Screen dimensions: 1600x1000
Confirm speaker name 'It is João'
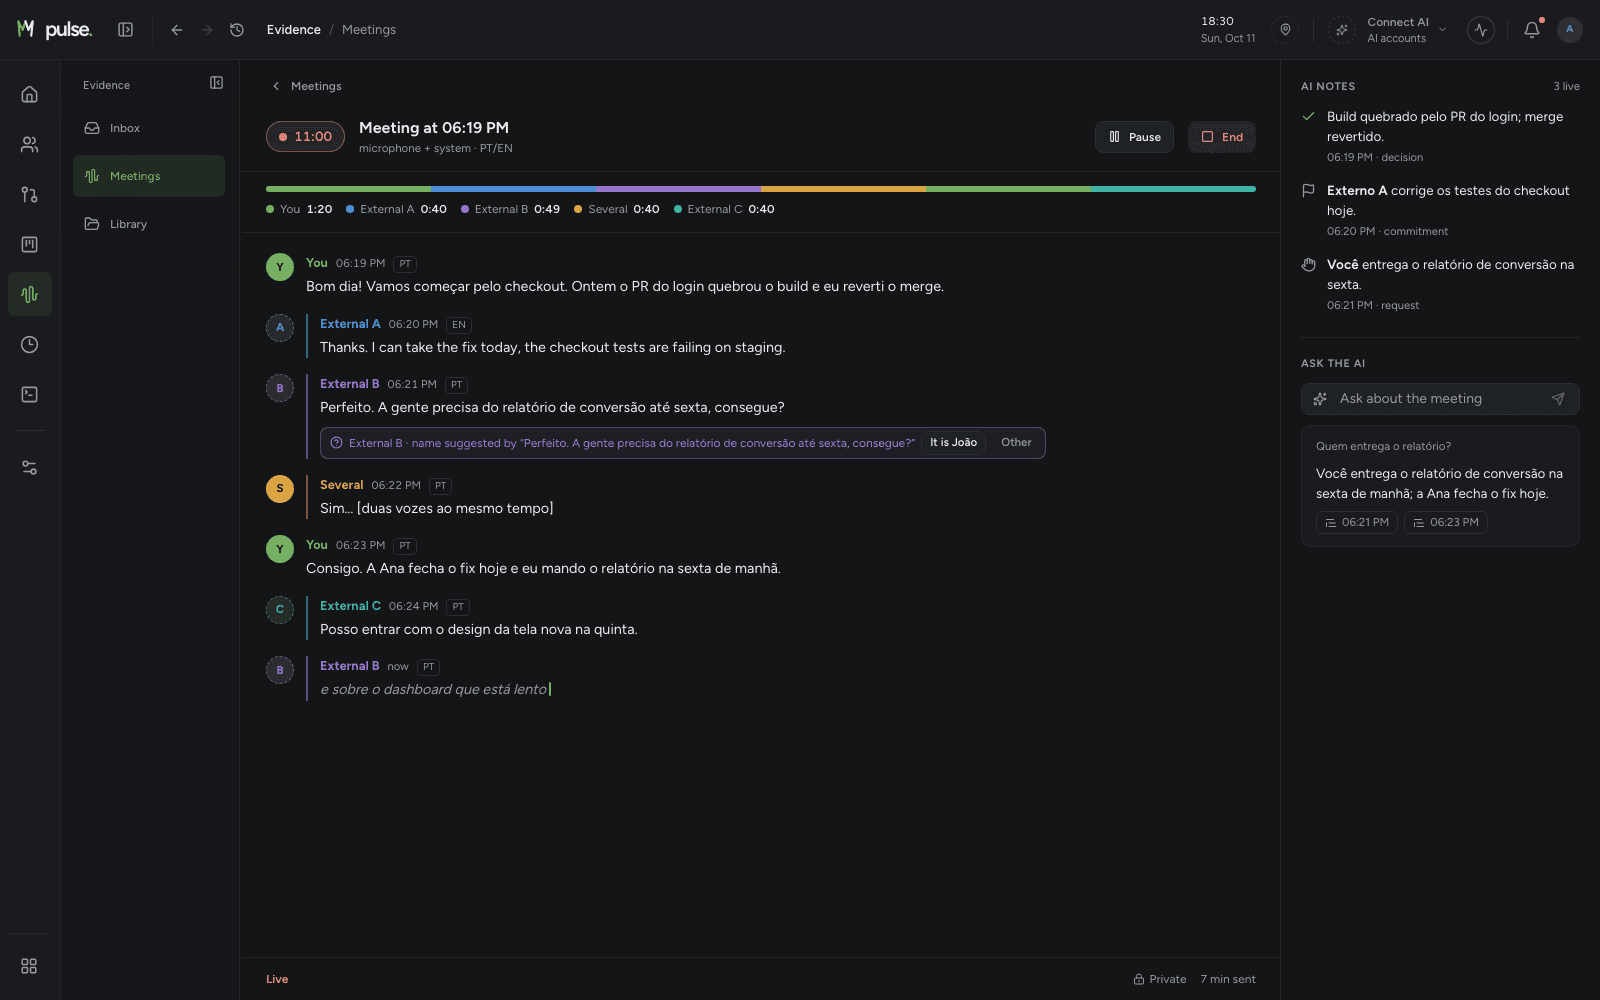pyautogui.click(x=953, y=443)
